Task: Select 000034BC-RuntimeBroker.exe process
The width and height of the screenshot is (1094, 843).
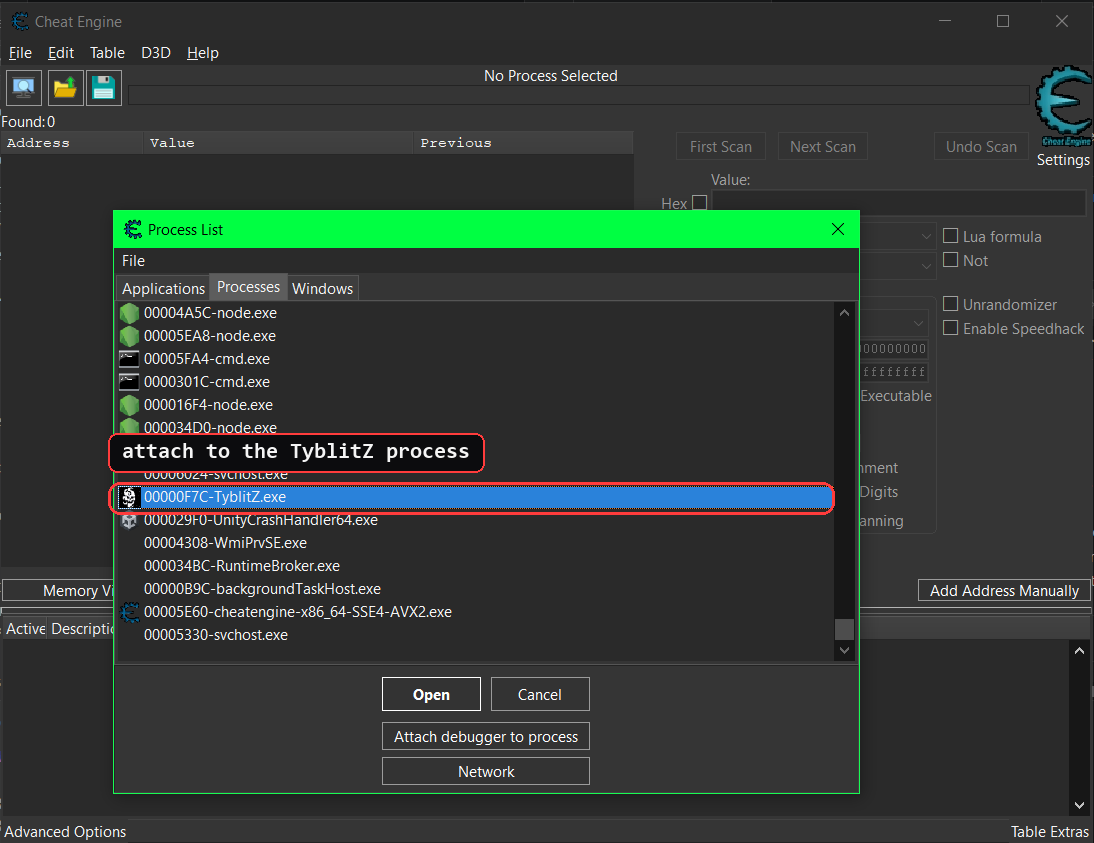Action: pyautogui.click(x=475, y=566)
